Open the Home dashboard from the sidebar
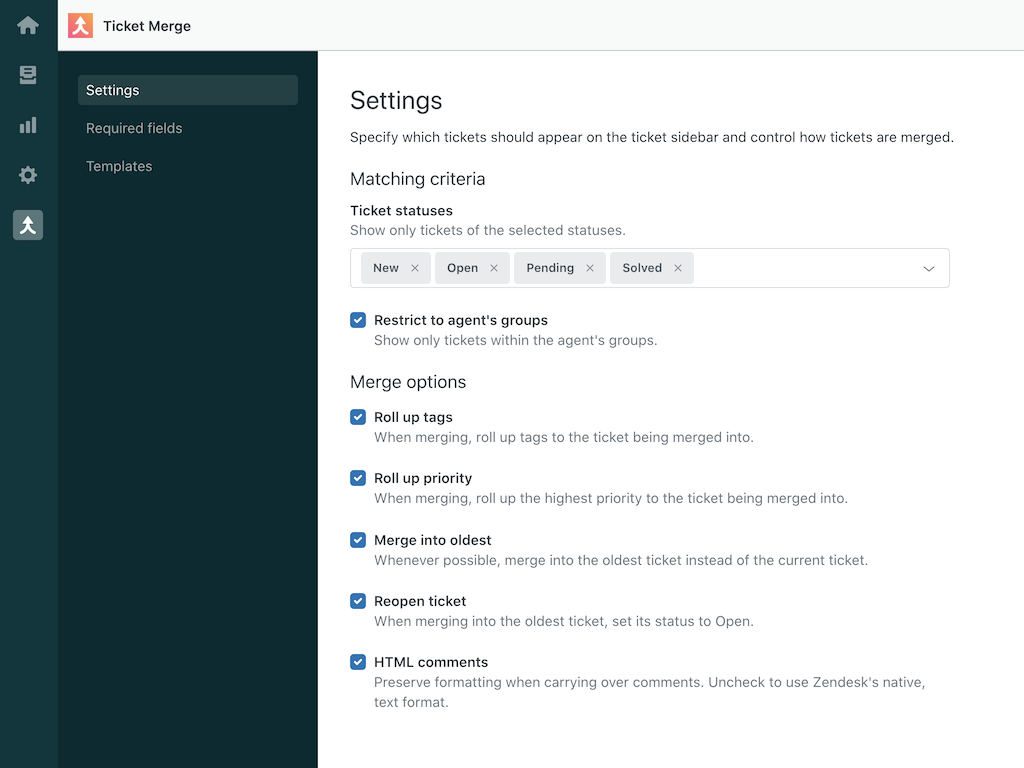 (x=27, y=25)
